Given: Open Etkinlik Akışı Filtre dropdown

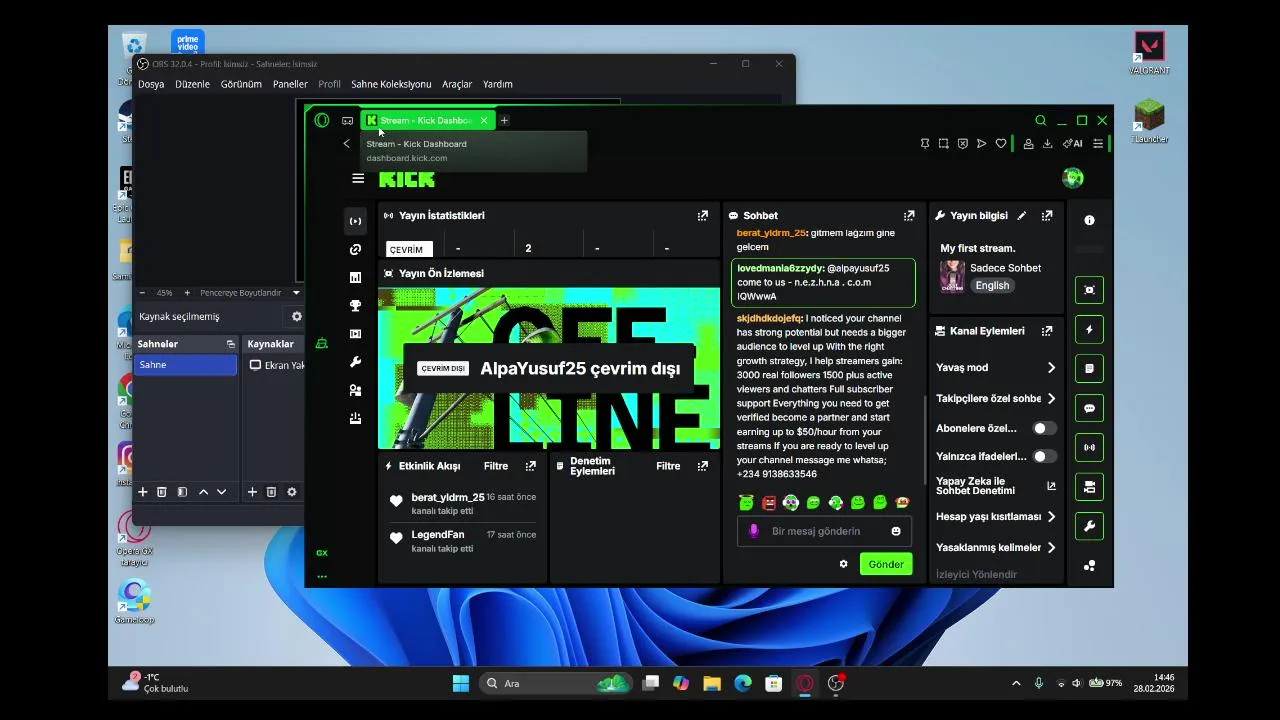Looking at the screenshot, I should tap(495, 466).
